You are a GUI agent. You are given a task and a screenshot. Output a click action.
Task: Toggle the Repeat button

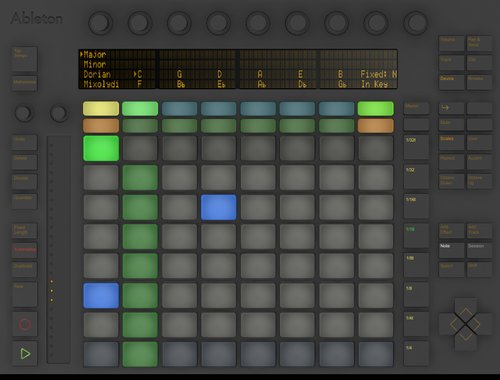coord(451,162)
